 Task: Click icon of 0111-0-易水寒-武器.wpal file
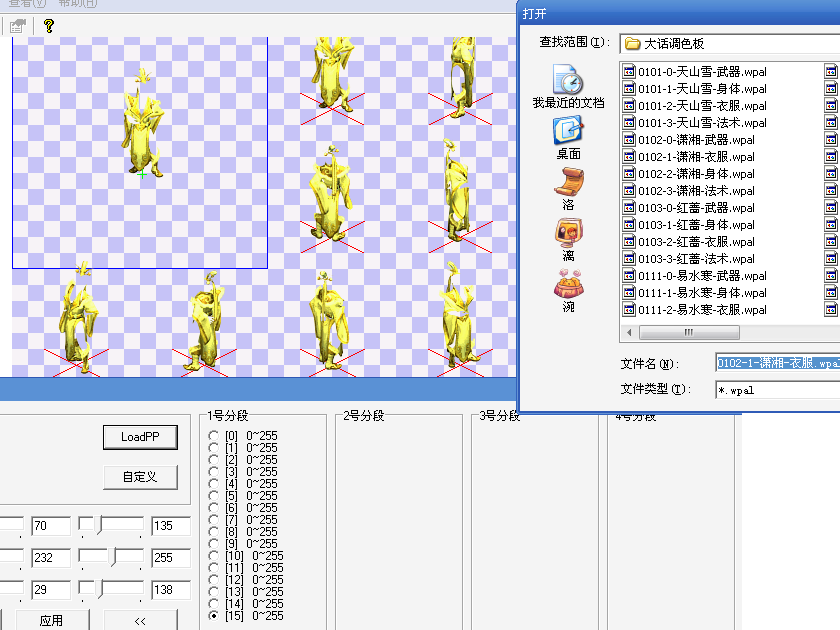629,276
